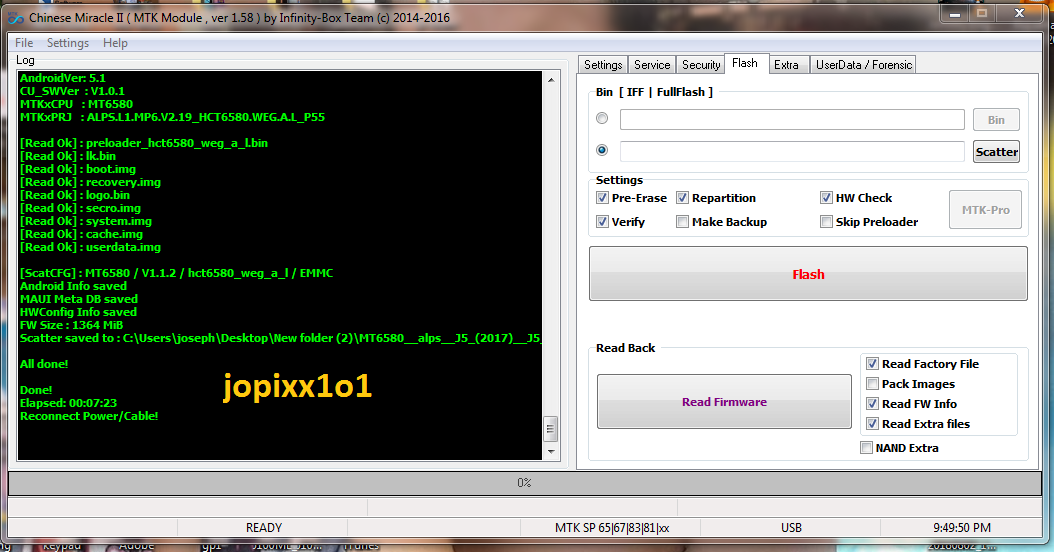Click the Bin file path field

(x=792, y=120)
